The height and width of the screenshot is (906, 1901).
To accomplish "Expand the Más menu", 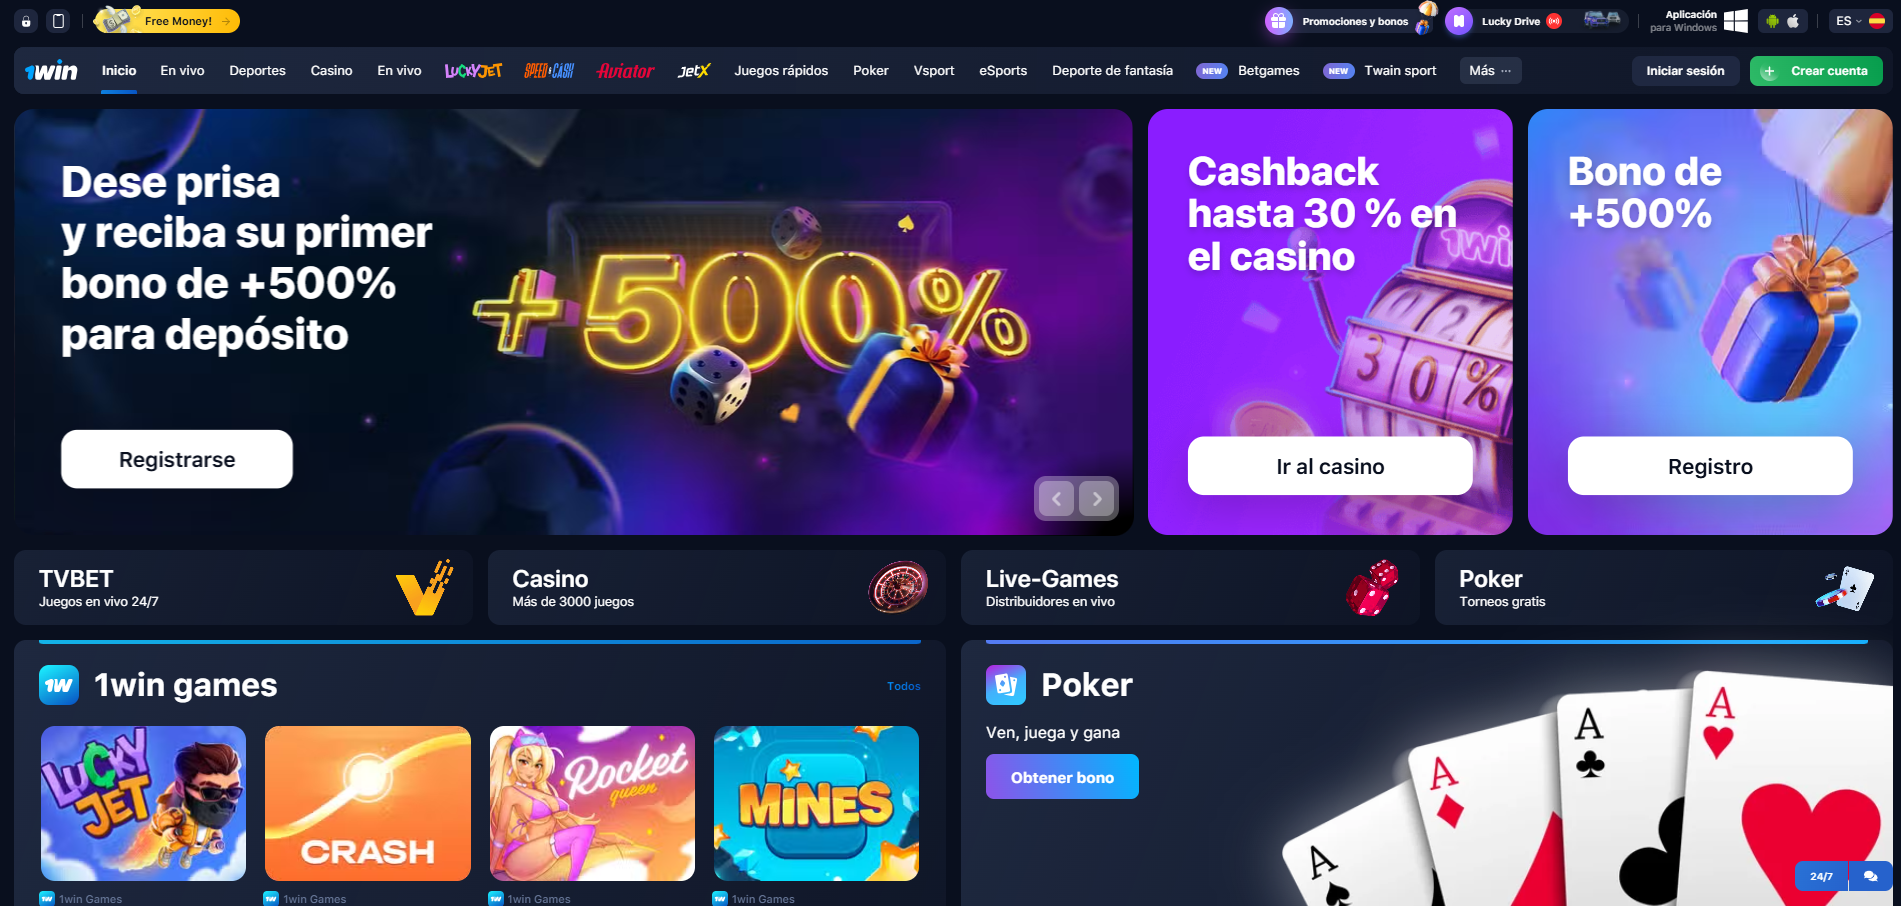I will (x=1490, y=71).
